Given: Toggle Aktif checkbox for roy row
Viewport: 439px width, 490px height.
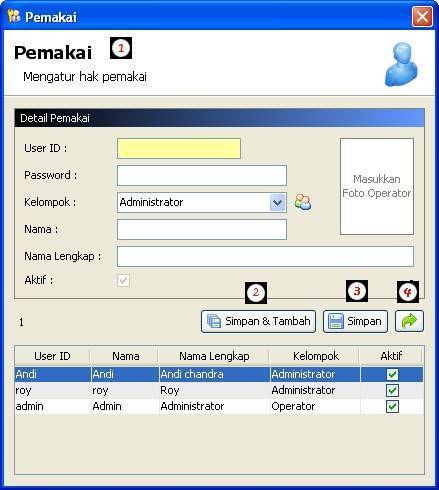Looking at the screenshot, I should click(392, 390).
